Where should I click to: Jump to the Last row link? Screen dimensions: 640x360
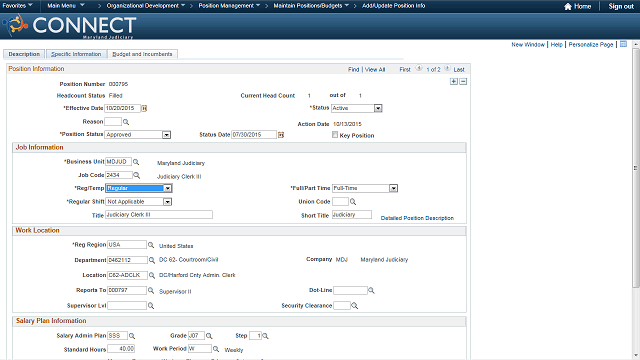[x=459, y=70]
